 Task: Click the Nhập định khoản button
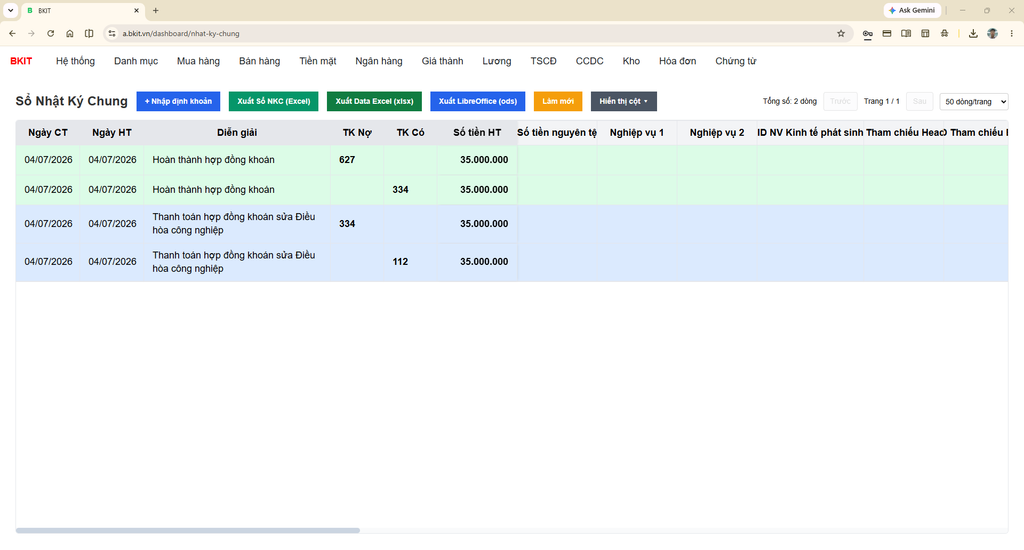(178, 101)
